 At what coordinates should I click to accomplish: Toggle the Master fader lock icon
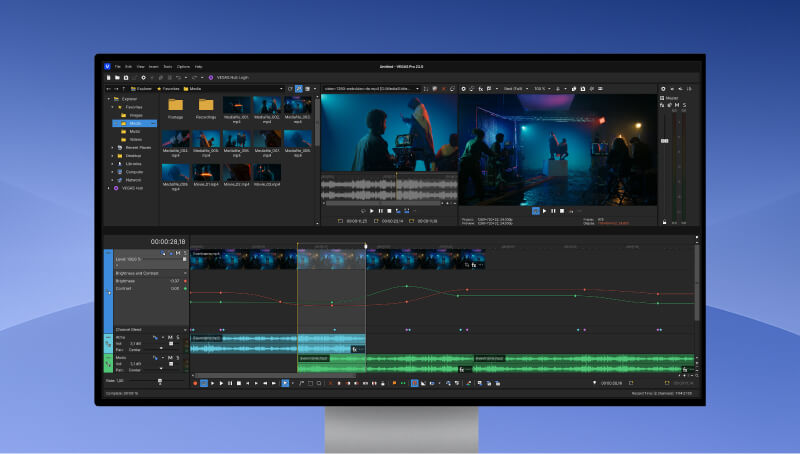pos(664,222)
